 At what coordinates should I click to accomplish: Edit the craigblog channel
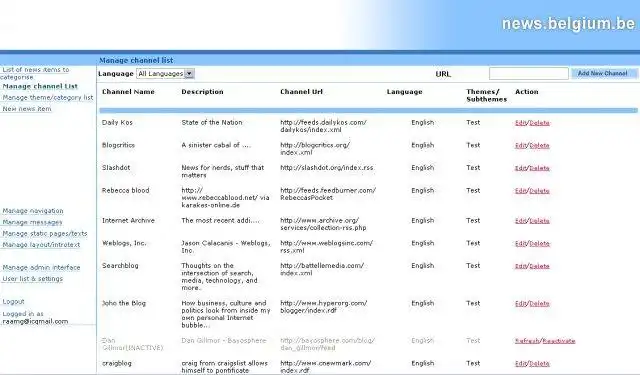click(x=520, y=364)
